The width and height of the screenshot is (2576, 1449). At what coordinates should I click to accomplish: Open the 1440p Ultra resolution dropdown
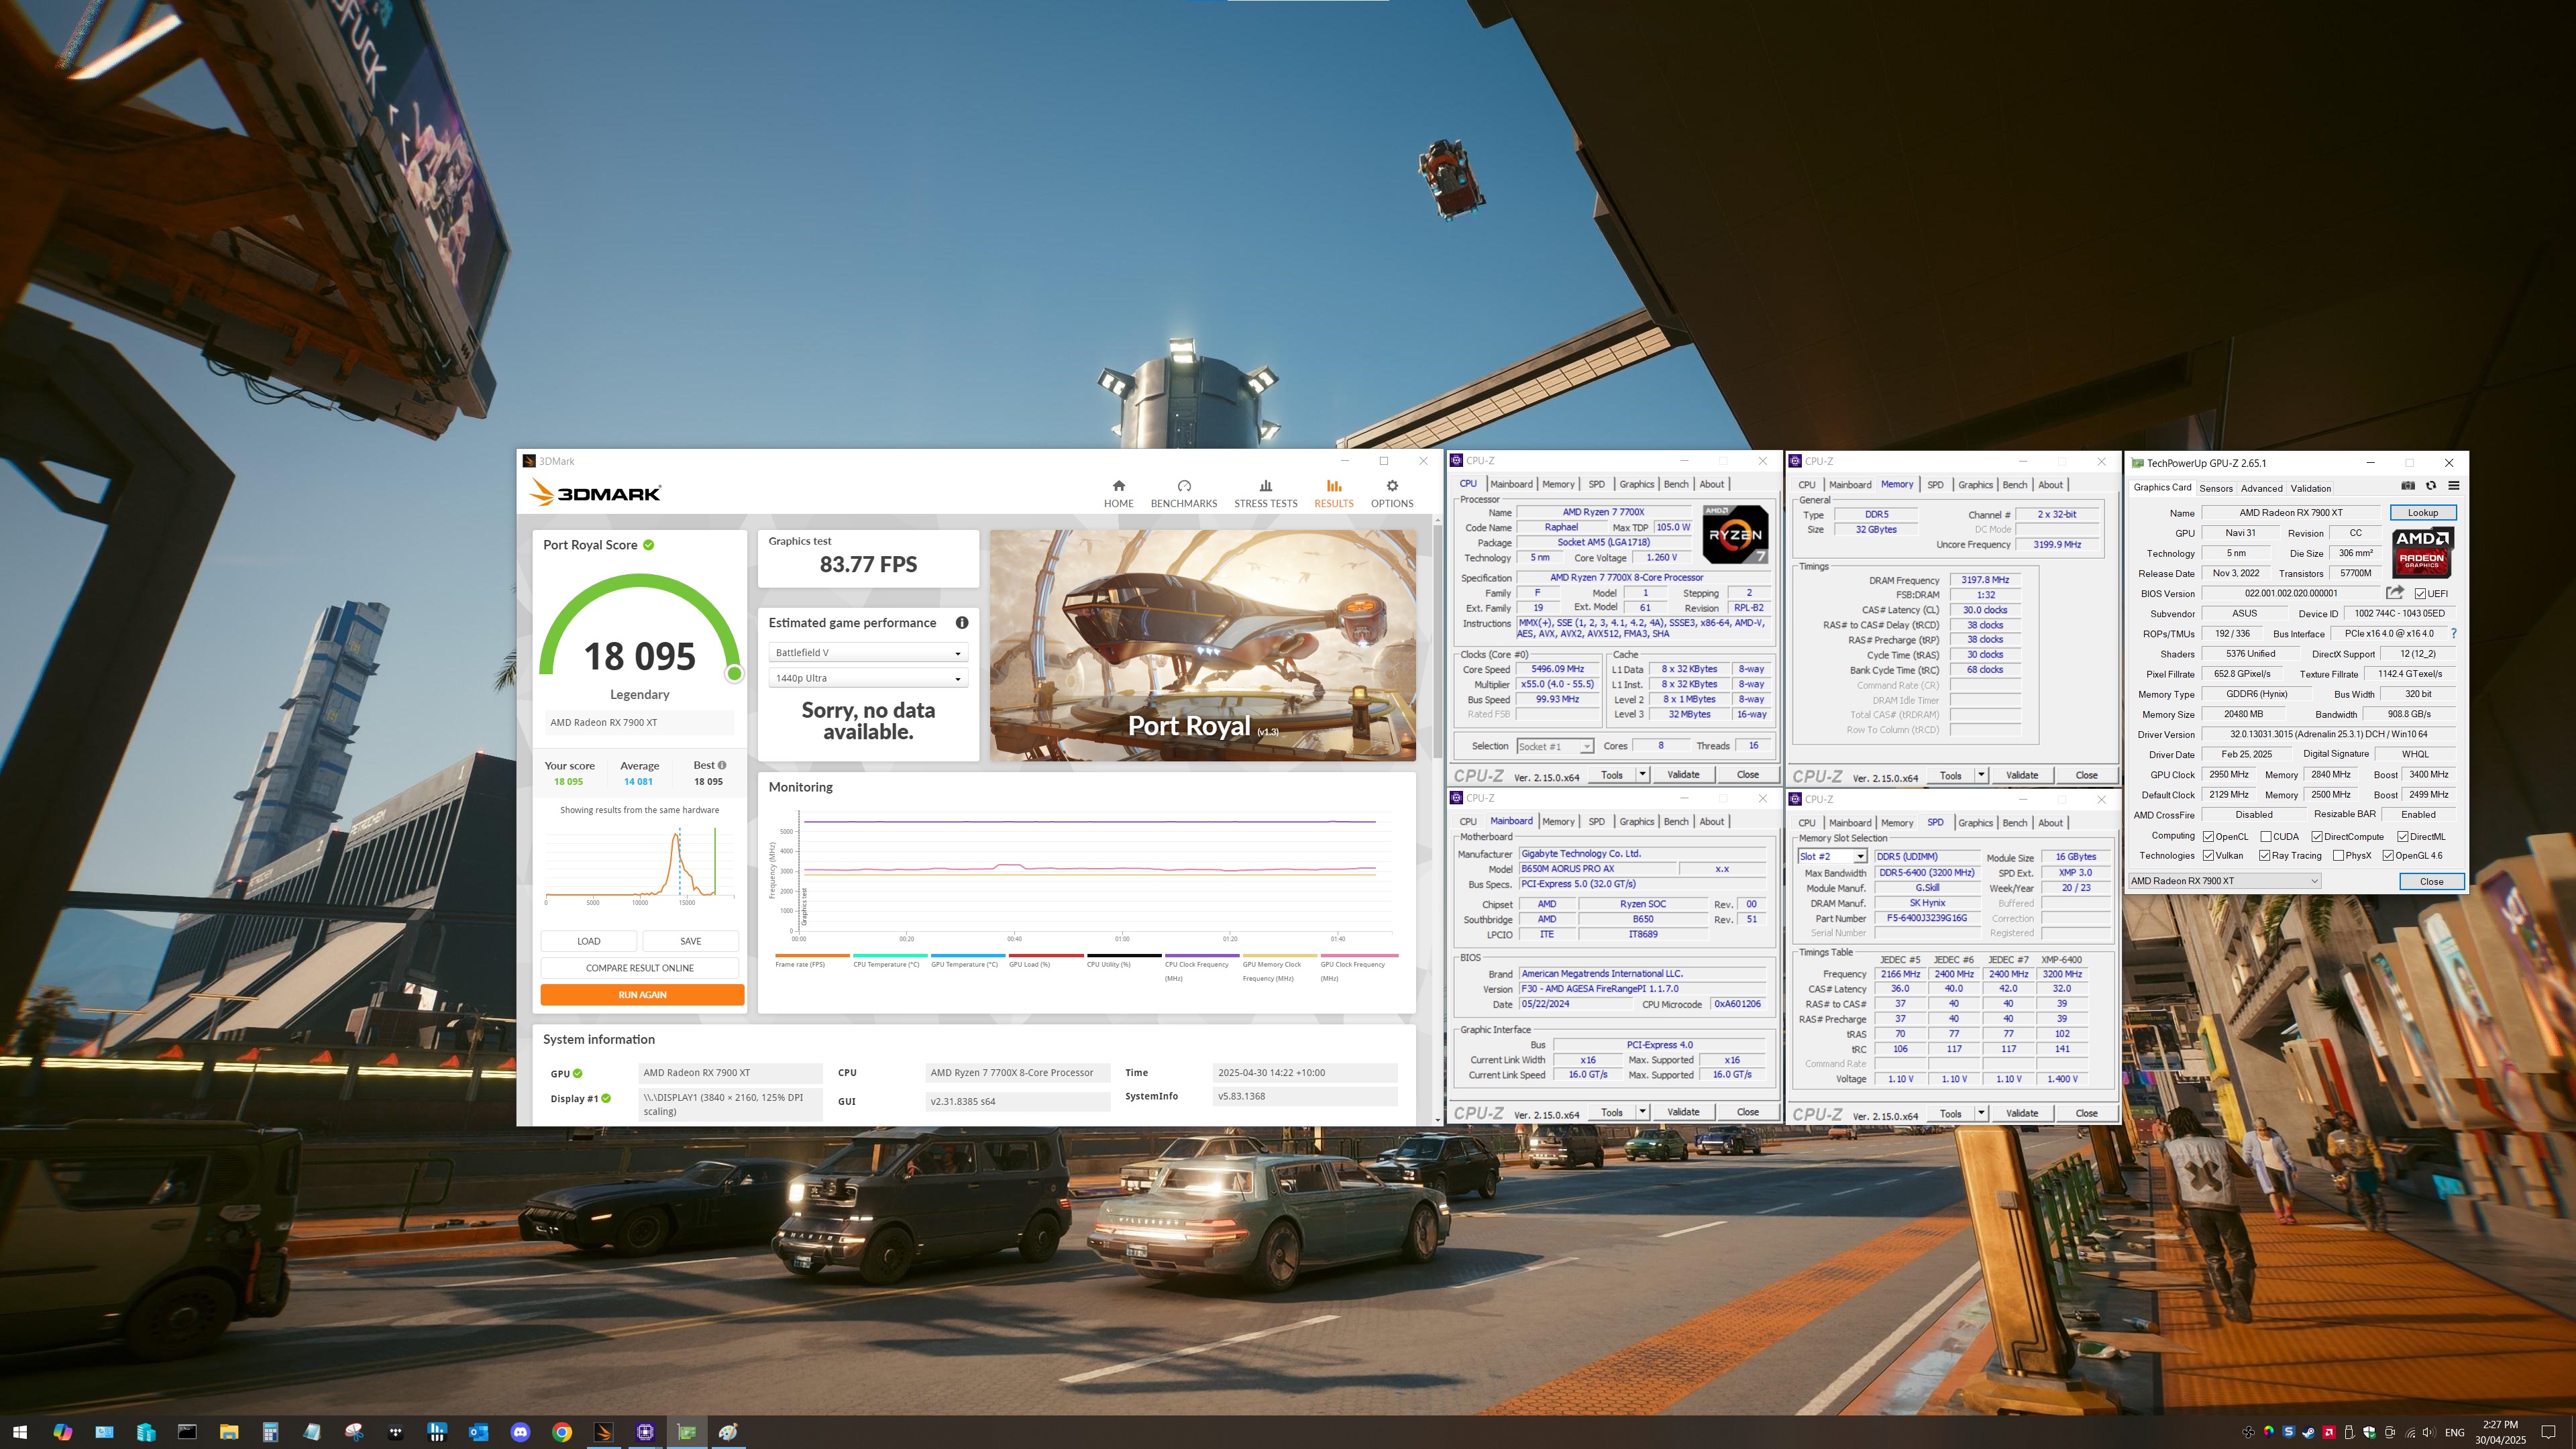tap(868, 678)
